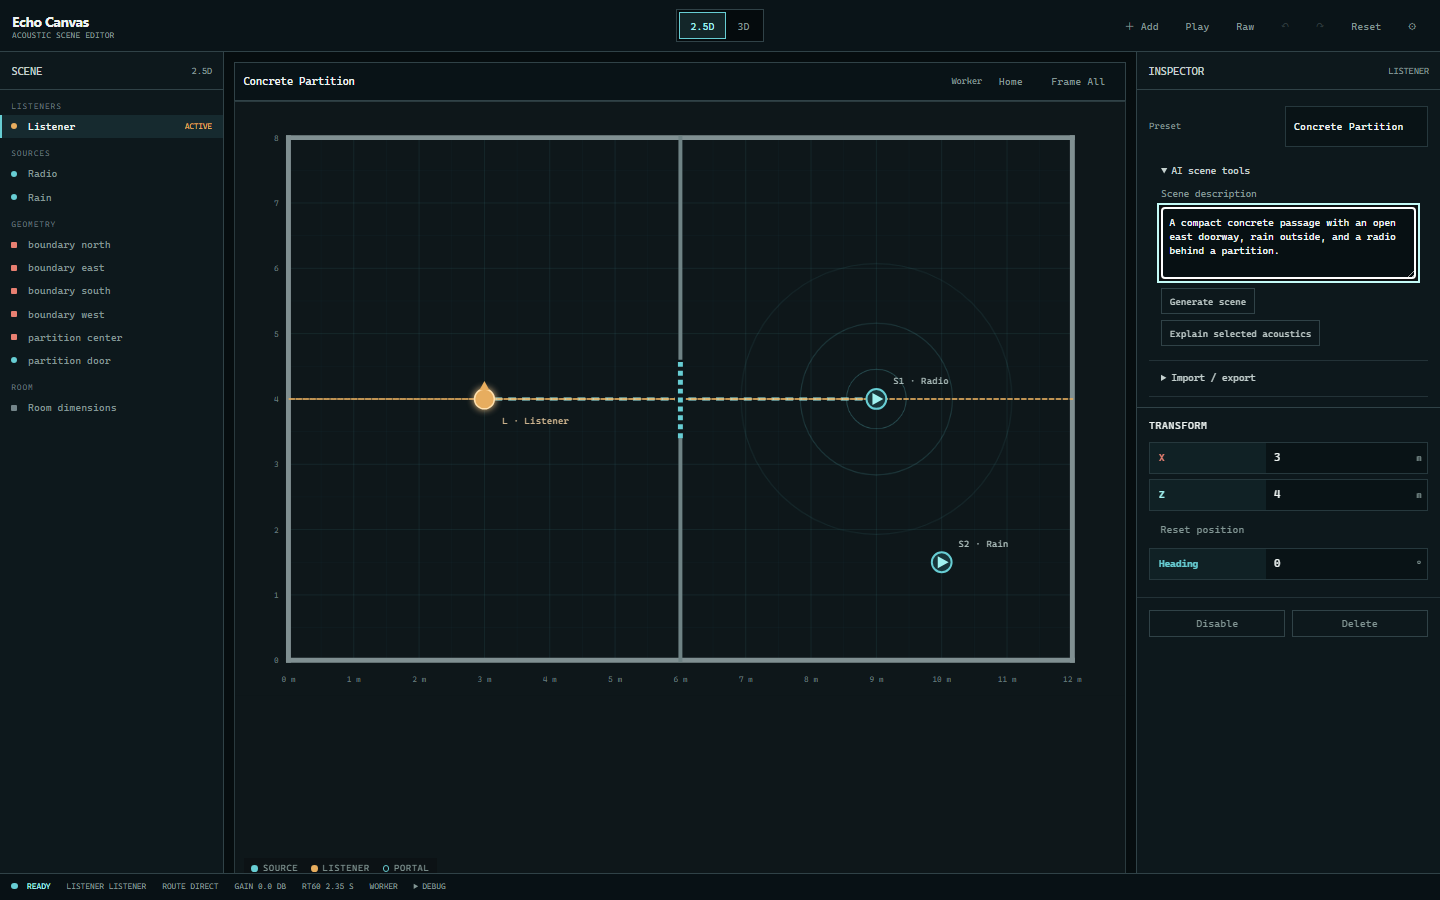This screenshot has width=1440, height=900.
Task: Toggle Worker mode in canvas header
Action: (966, 81)
